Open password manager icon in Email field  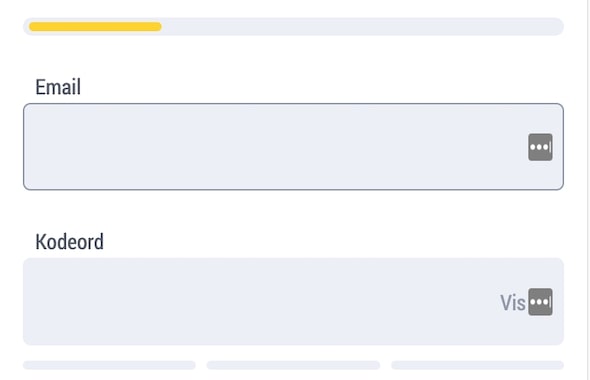540,147
